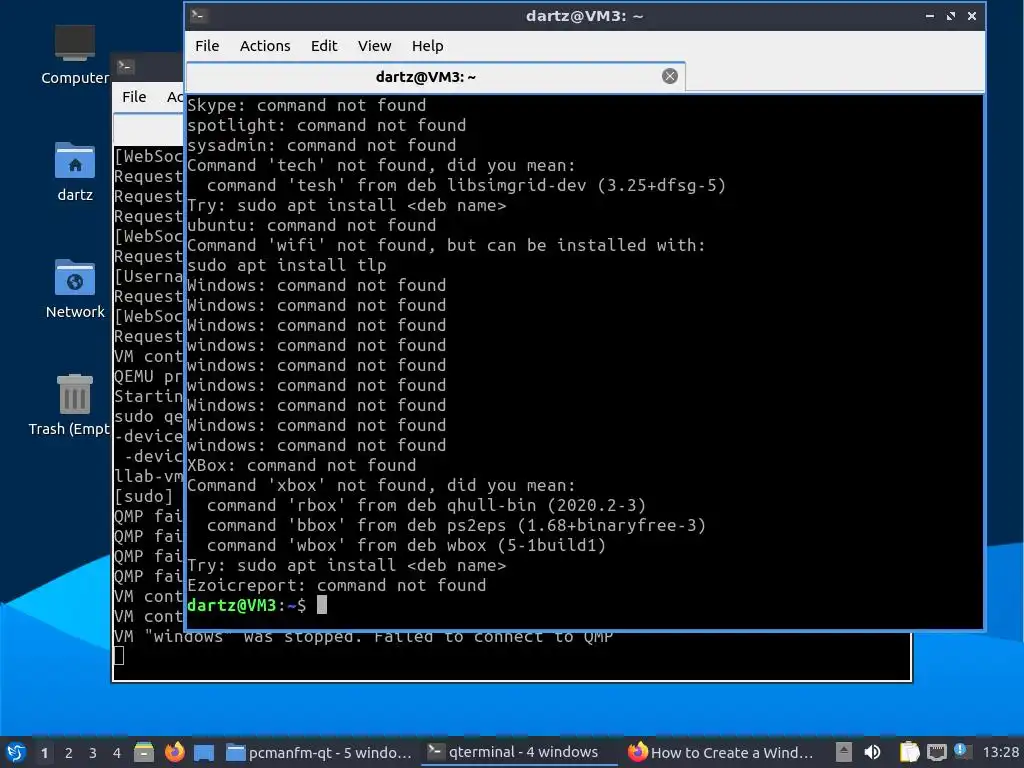Open the network status tray icon
The width and height of the screenshot is (1024, 768).
point(937,752)
